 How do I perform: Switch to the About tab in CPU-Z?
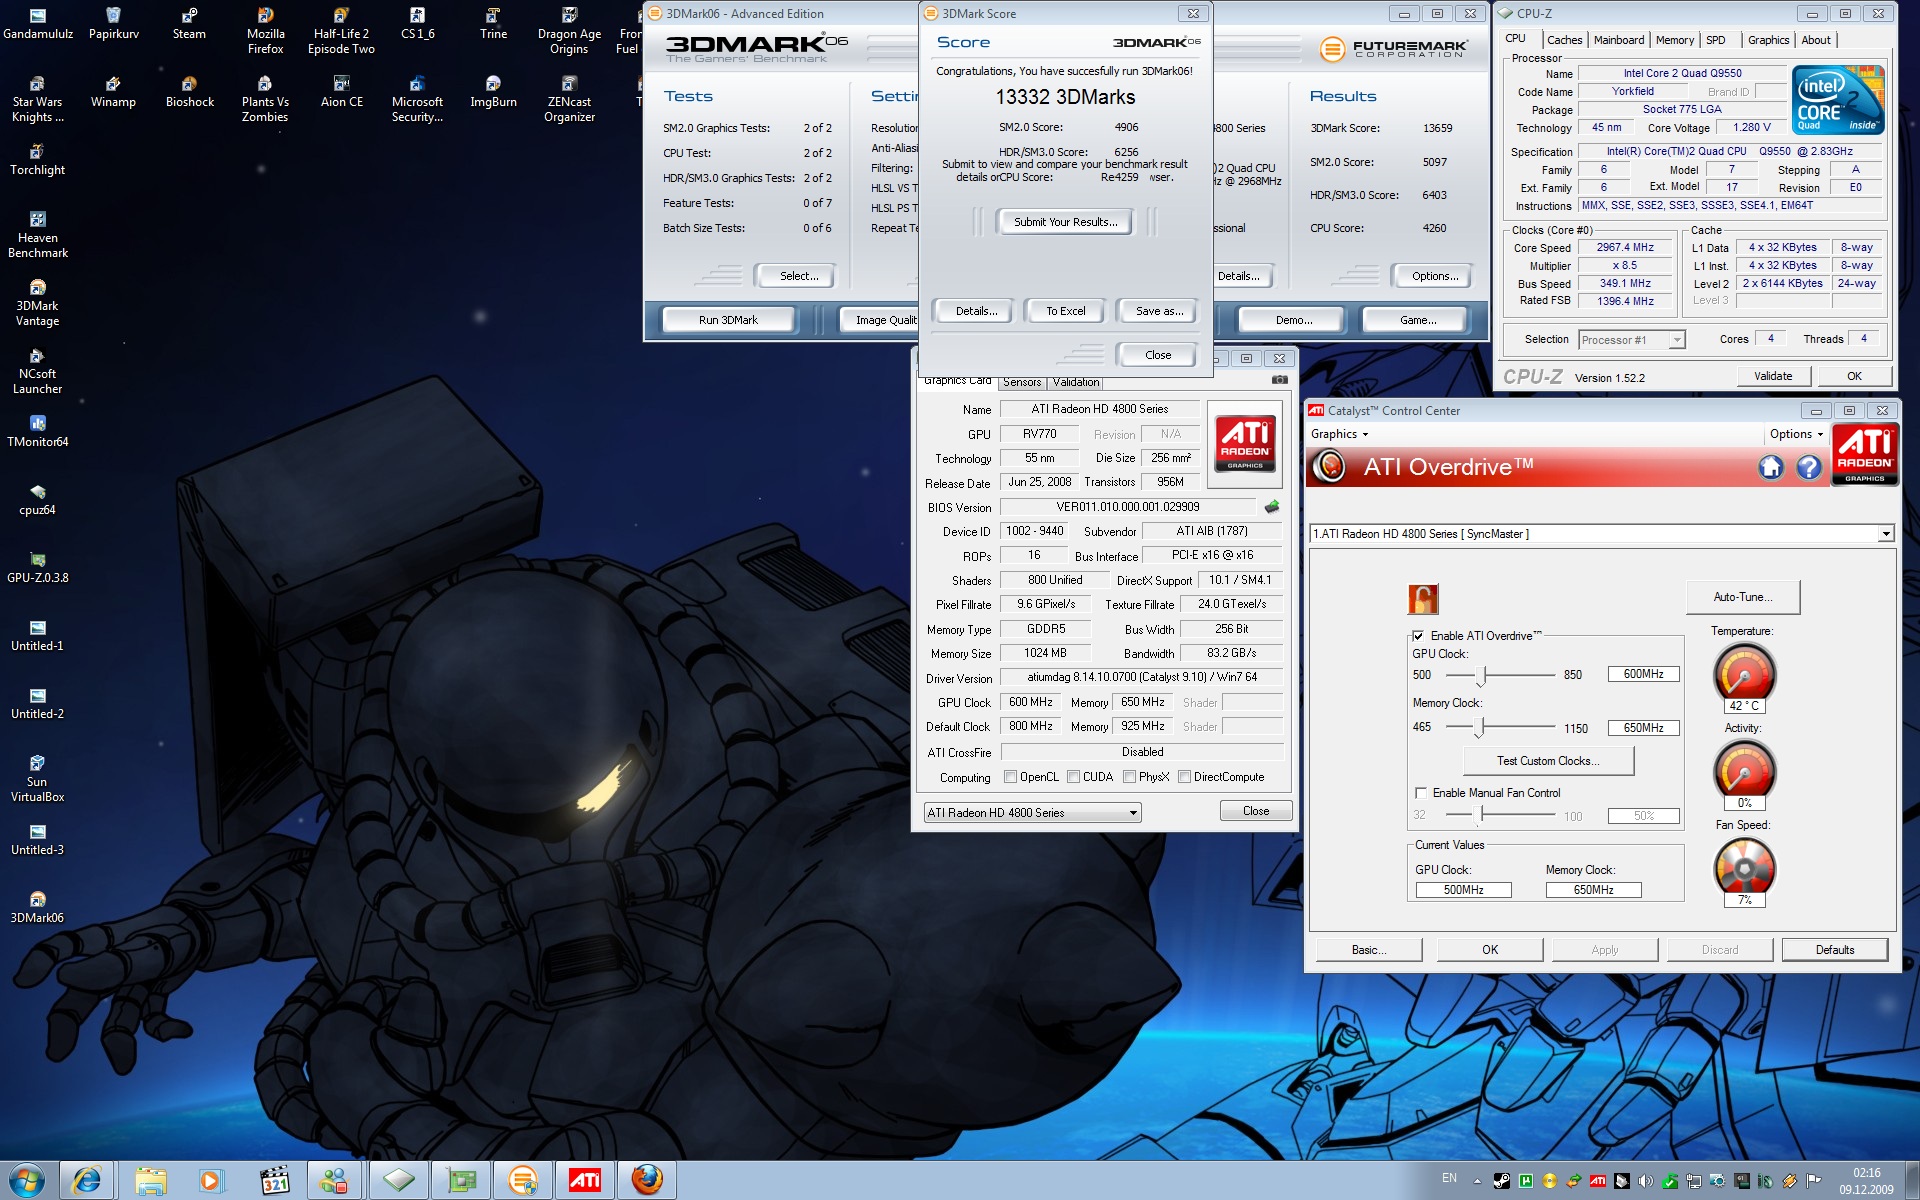[x=1816, y=40]
